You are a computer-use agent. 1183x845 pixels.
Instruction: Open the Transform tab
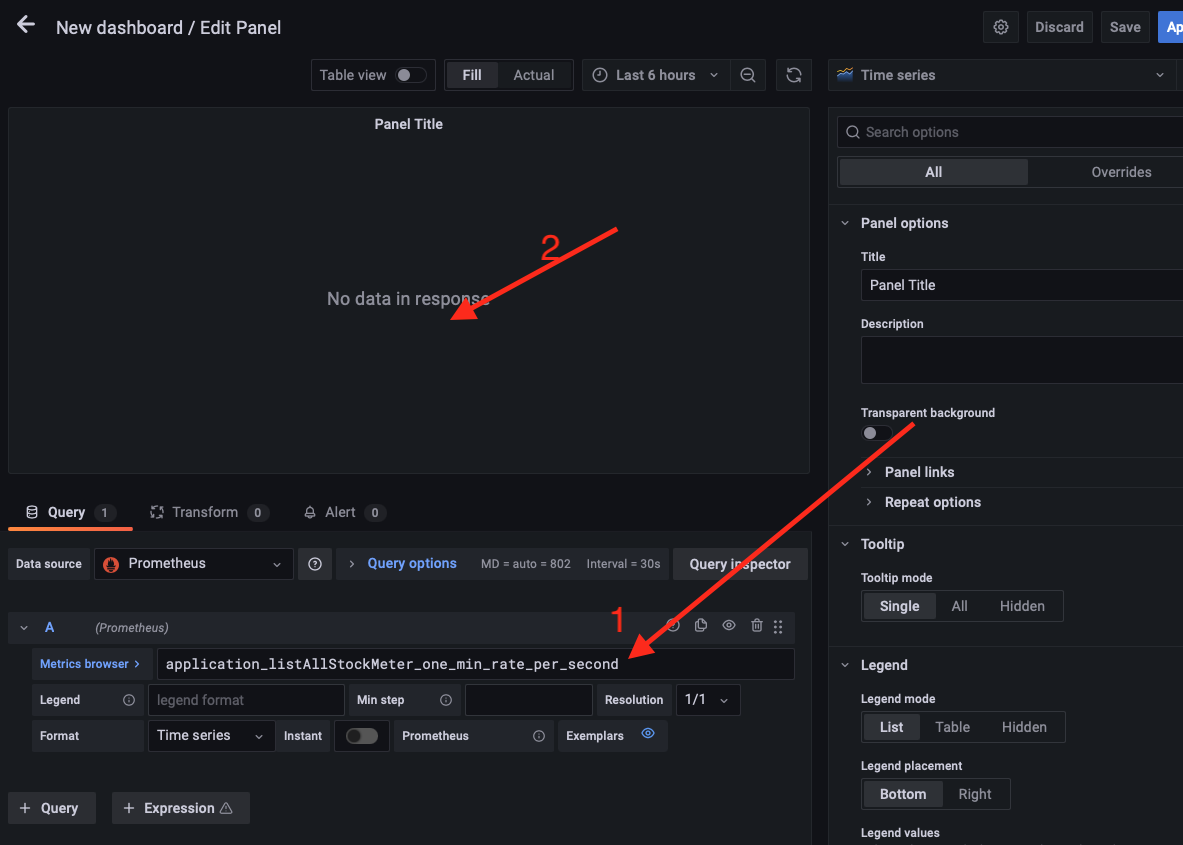(209, 512)
